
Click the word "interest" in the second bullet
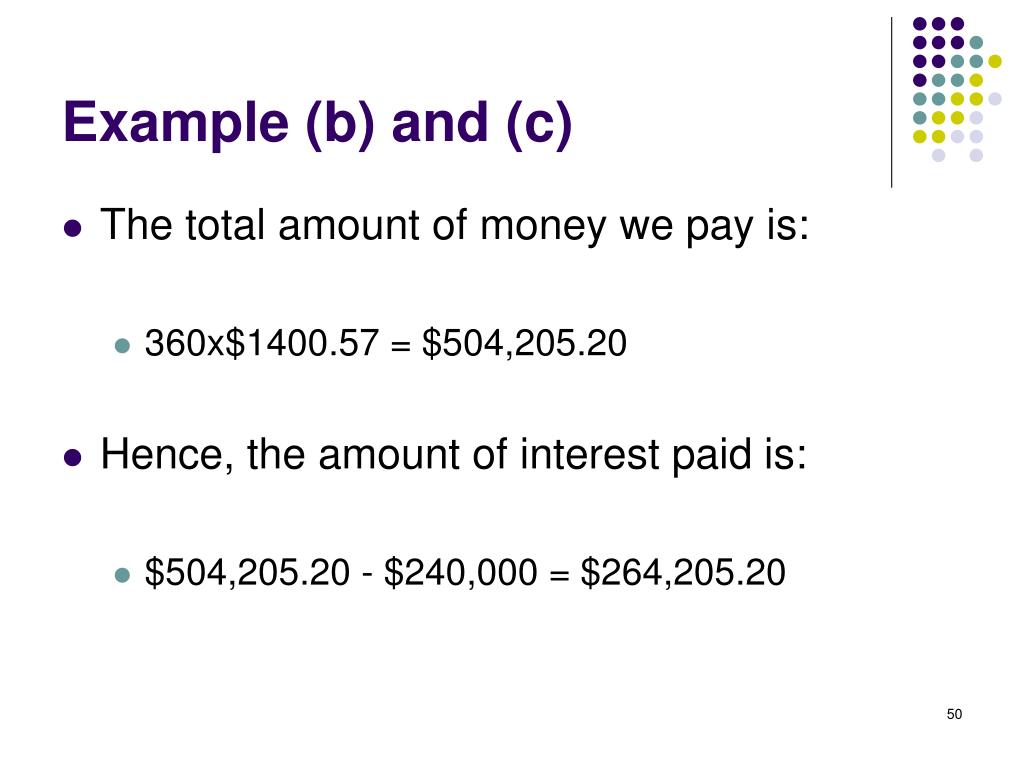[x=588, y=456]
